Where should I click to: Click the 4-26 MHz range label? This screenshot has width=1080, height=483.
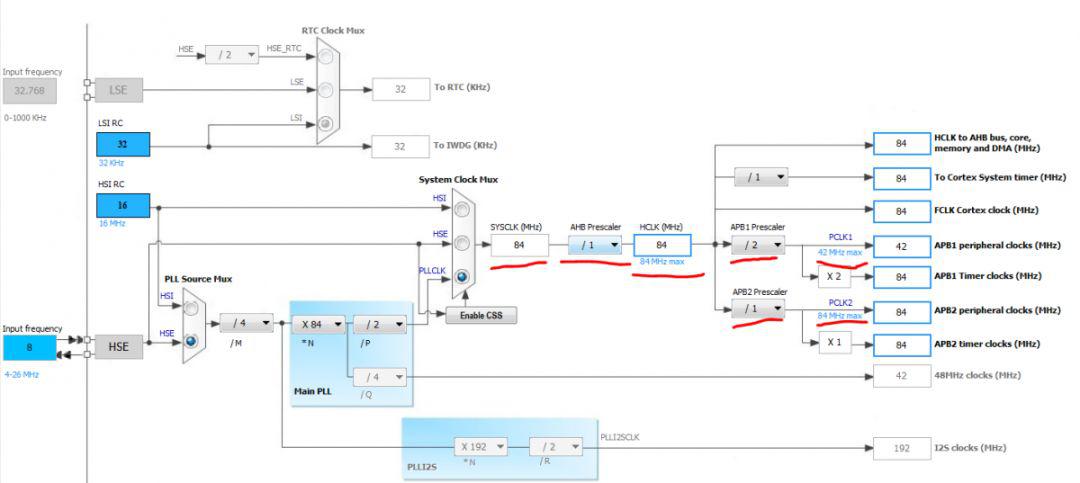[x=21, y=374]
